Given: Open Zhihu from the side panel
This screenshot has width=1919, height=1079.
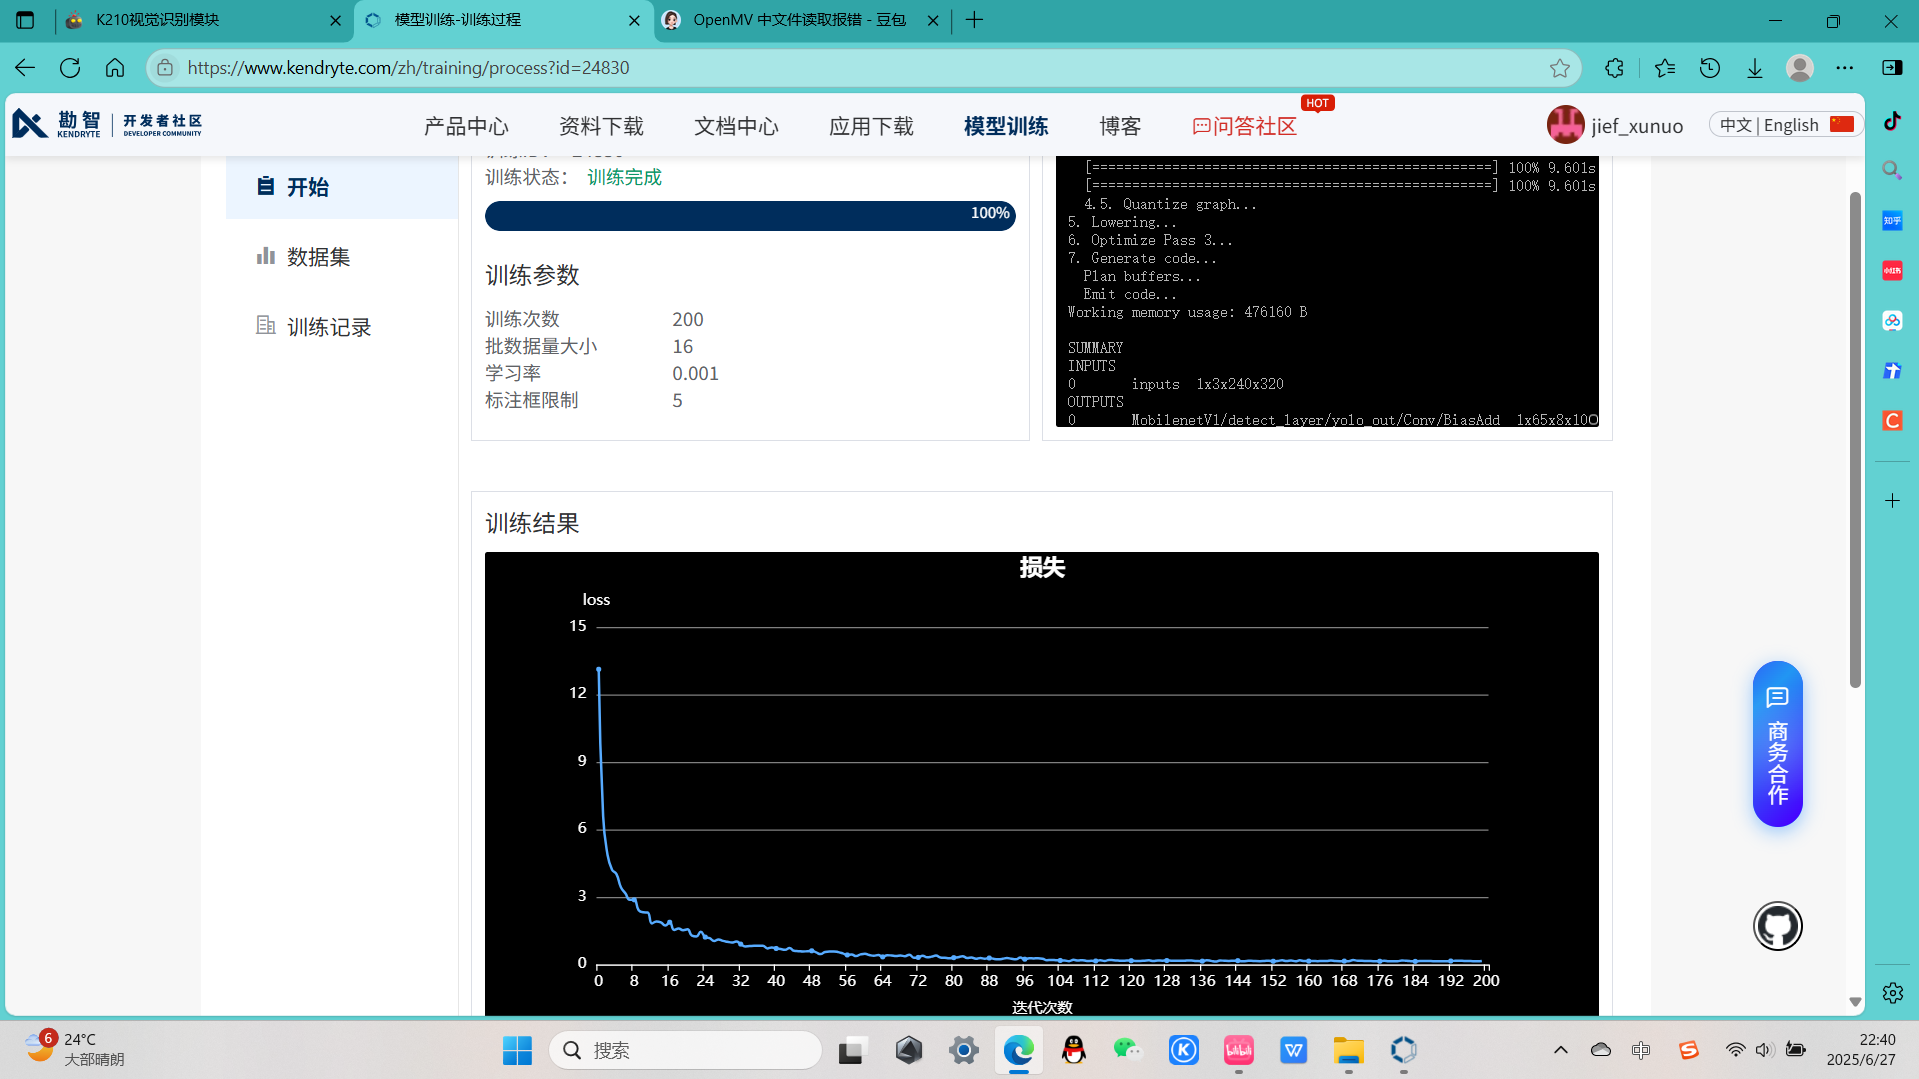Looking at the screenshot, I should (1891, 220).
